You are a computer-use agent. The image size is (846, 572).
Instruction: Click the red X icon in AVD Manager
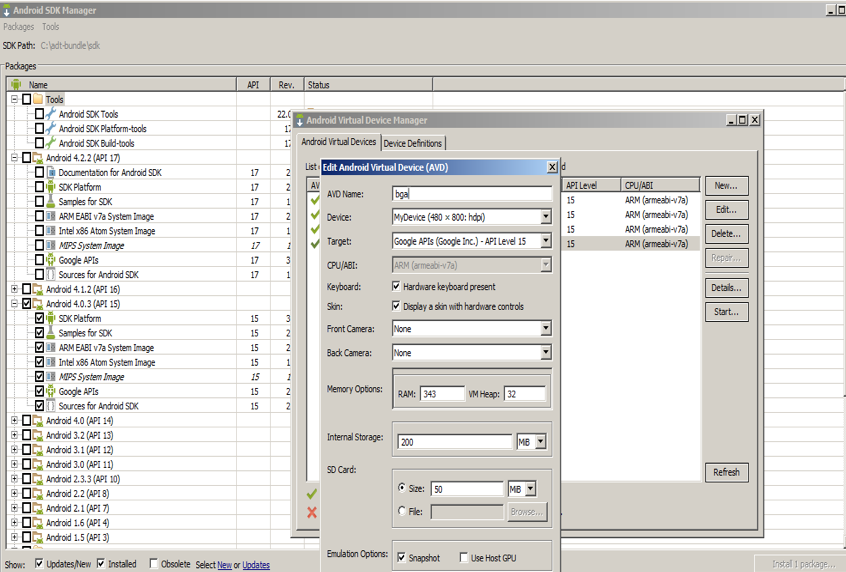(312, 512)
